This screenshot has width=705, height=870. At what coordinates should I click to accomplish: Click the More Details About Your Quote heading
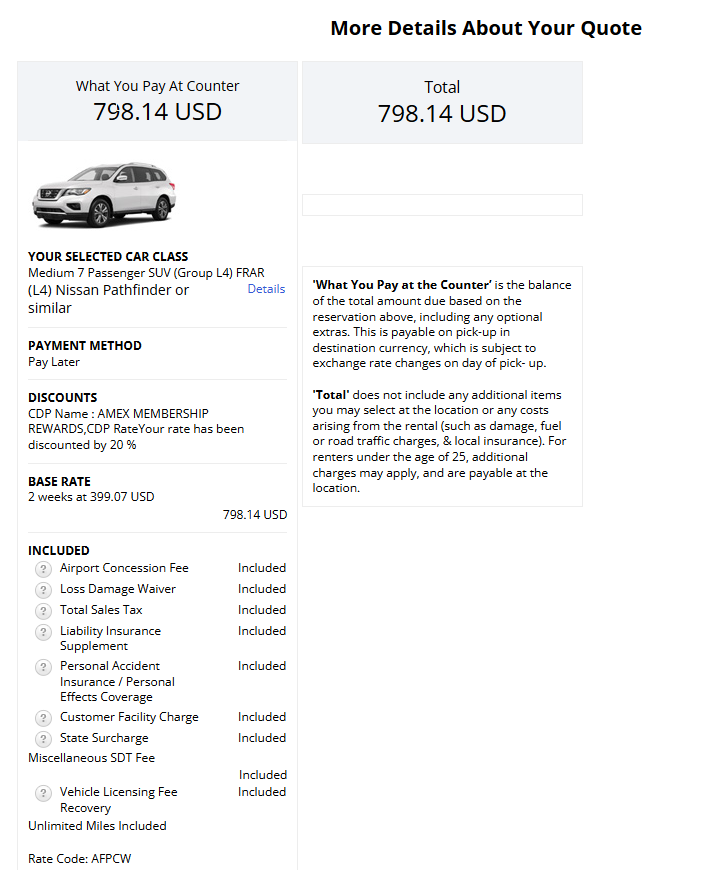pos(486,28)
